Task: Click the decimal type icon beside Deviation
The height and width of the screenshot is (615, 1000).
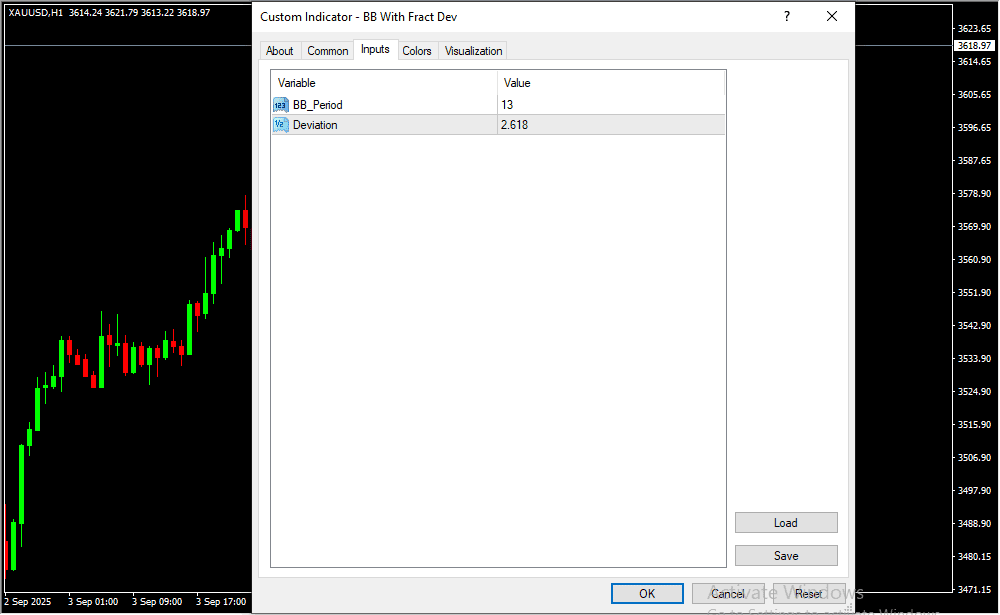Action: point(280,125)
